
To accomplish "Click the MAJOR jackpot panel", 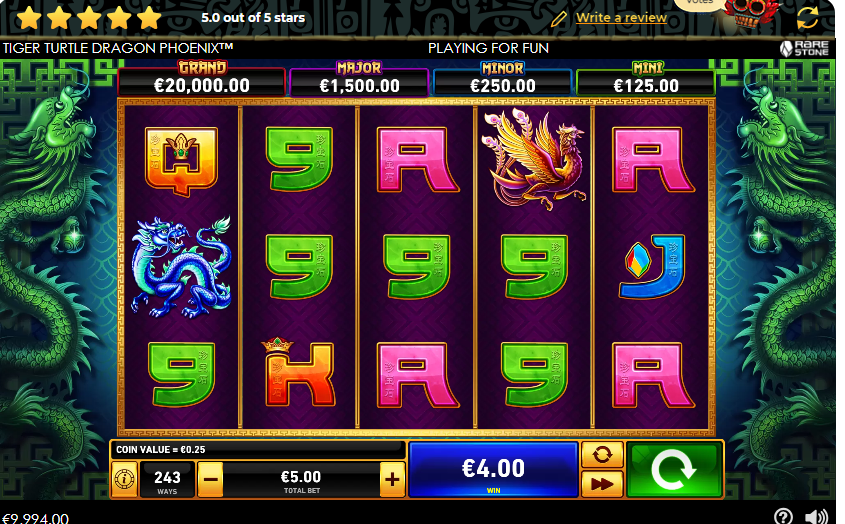I will [359, 79].
